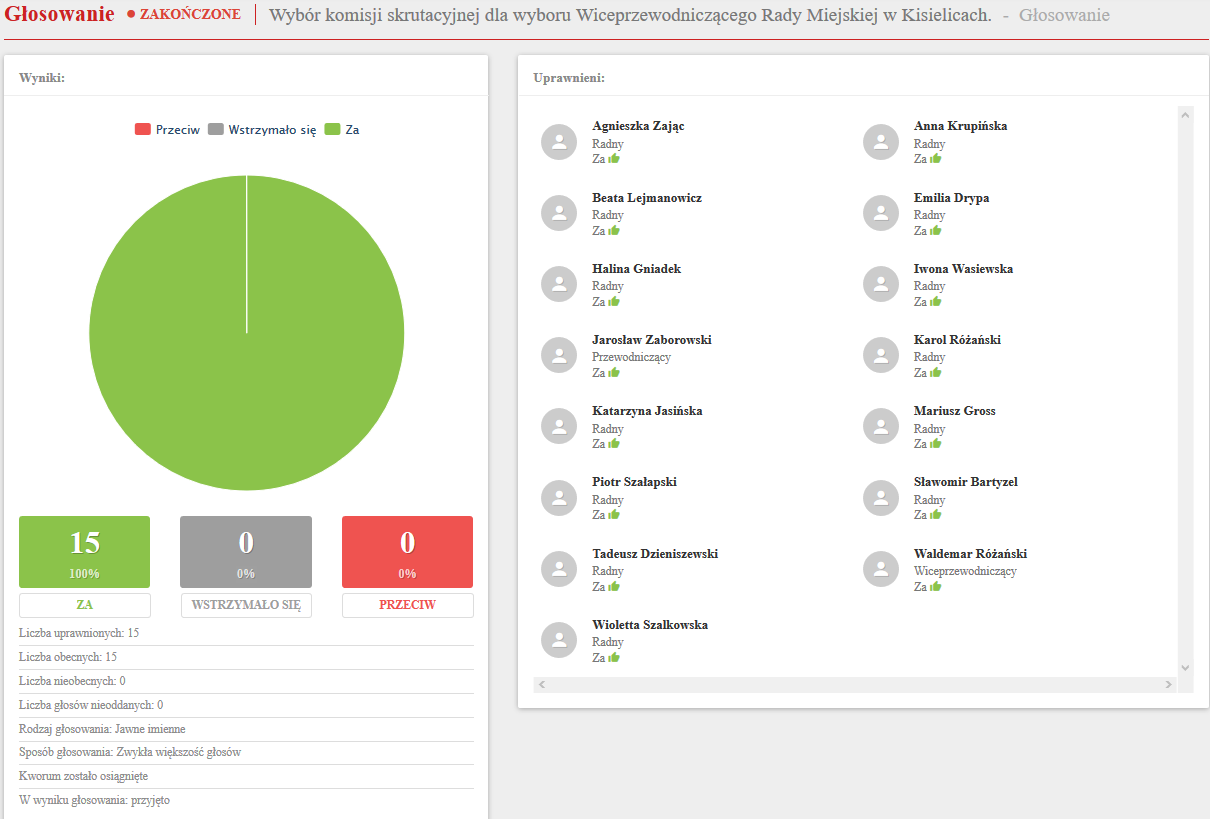Viewport: 1210px width, 819px height.
Task: Click thumbs-up icon under Beata Lejmanowicz
Action: (x=614, y=230)
